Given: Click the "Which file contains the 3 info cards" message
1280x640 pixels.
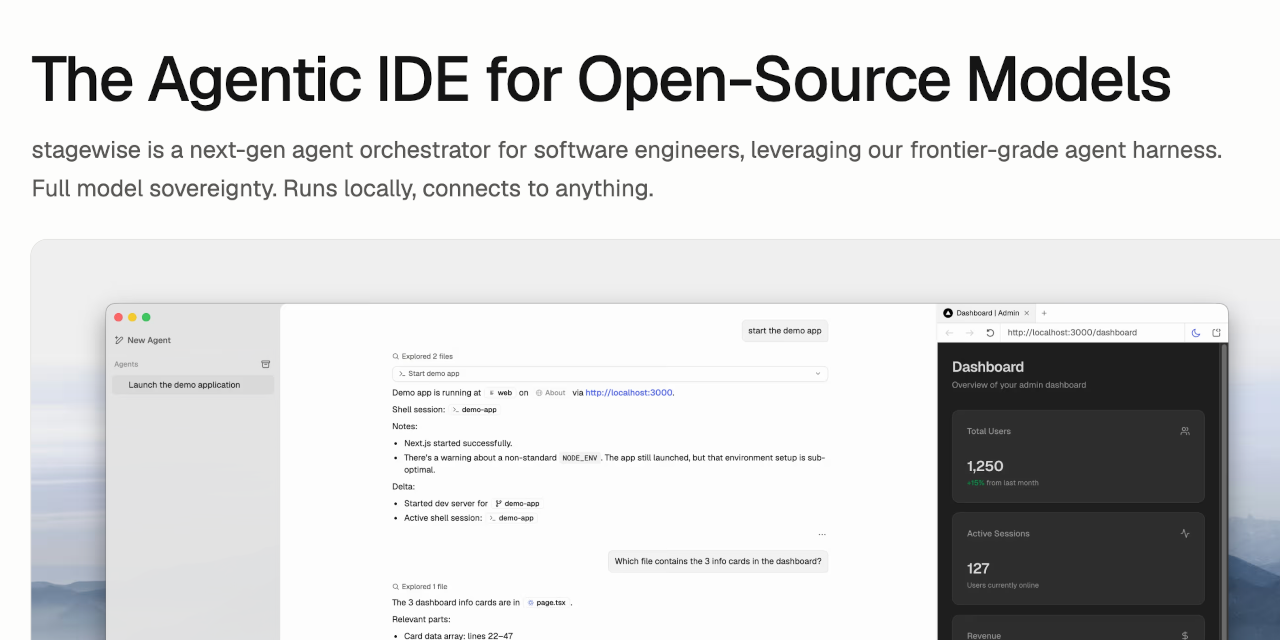Looking at the screenshot, I should coord(718,561).
